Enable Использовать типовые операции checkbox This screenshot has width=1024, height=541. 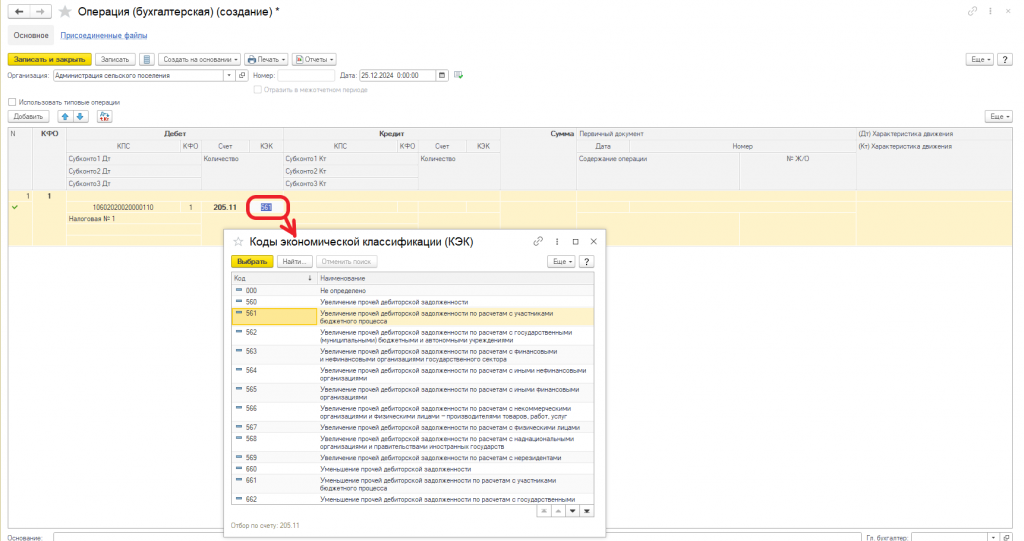tap(12, 102)
